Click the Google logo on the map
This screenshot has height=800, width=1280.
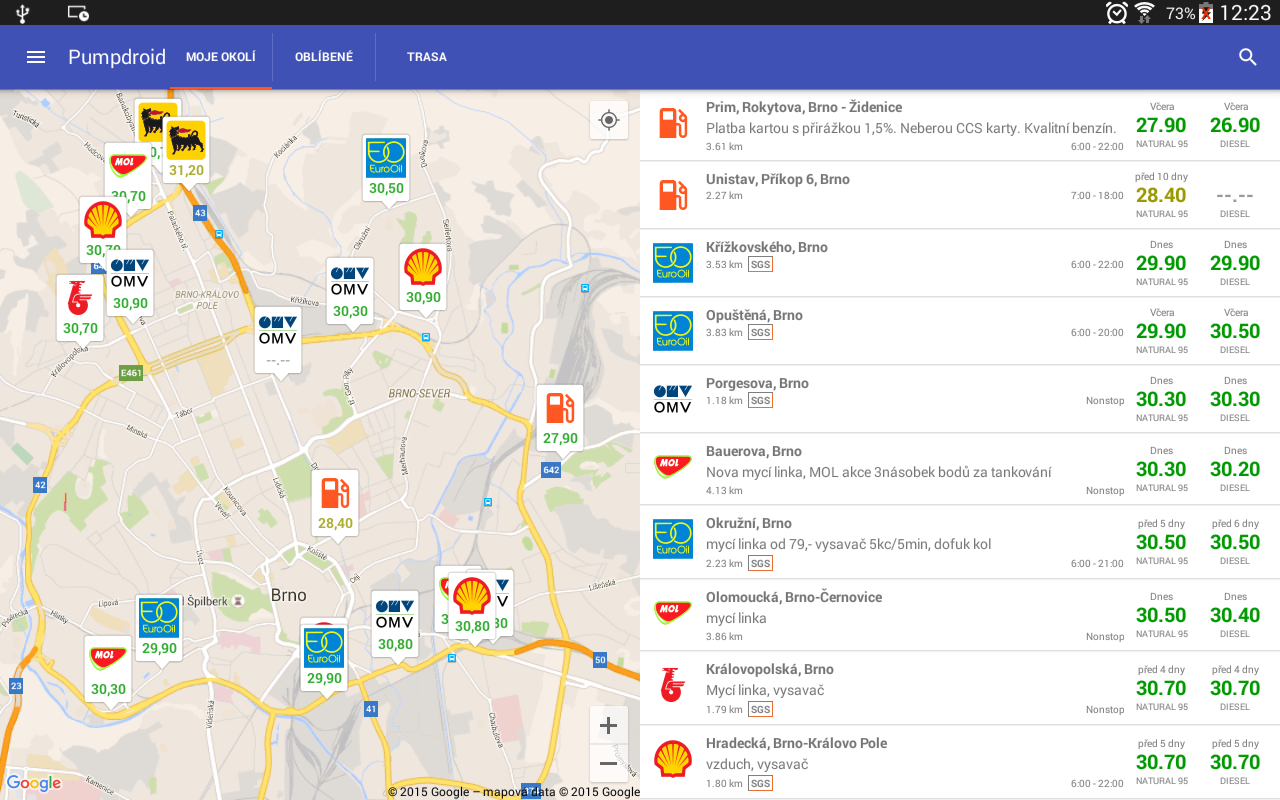coord(34,783)
